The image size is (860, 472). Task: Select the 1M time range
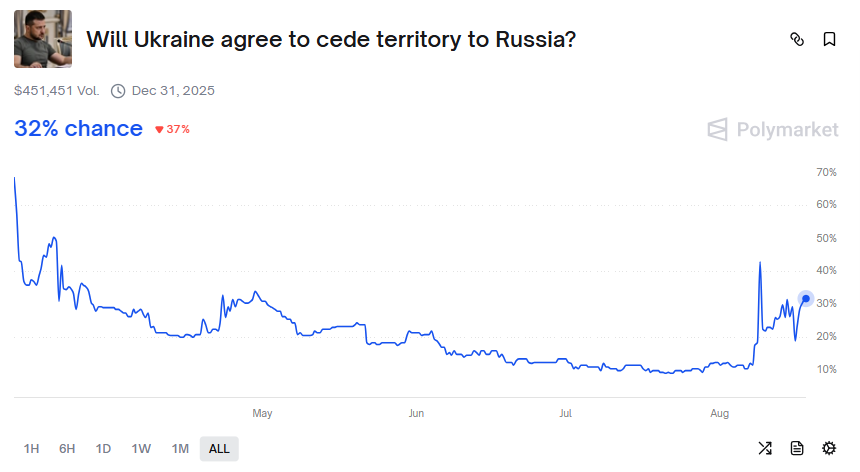pos(180,449)
